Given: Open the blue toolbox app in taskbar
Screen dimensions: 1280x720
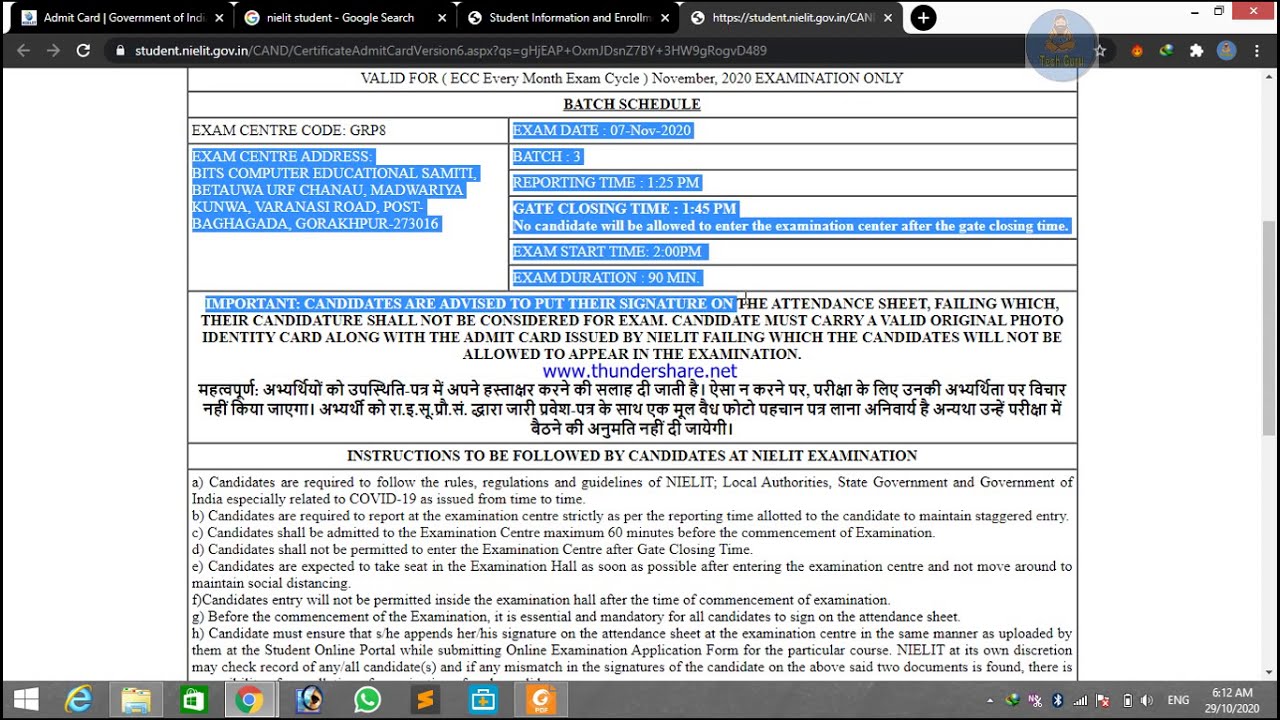Looking at the screenshot, I should [x=483, y=700].
